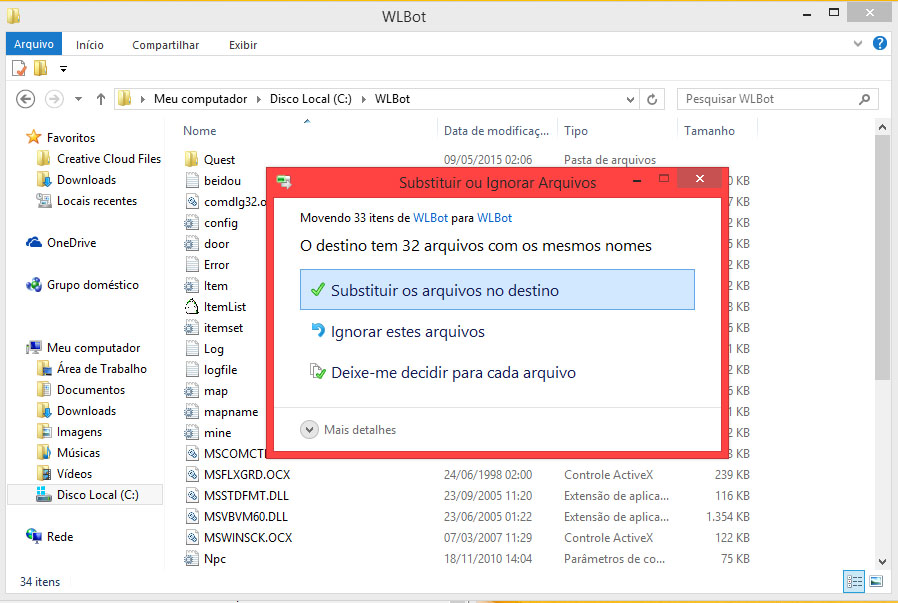Choose Deixe-me decidir para cada arquivo

[452, 373]
